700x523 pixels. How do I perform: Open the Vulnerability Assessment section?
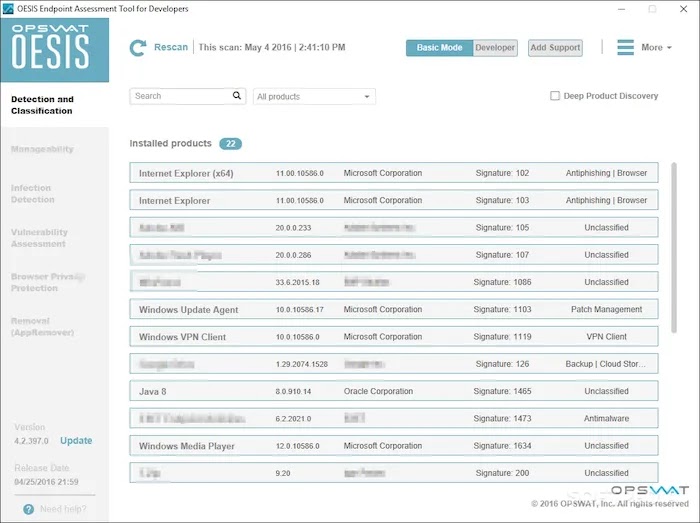pos(39,238)
